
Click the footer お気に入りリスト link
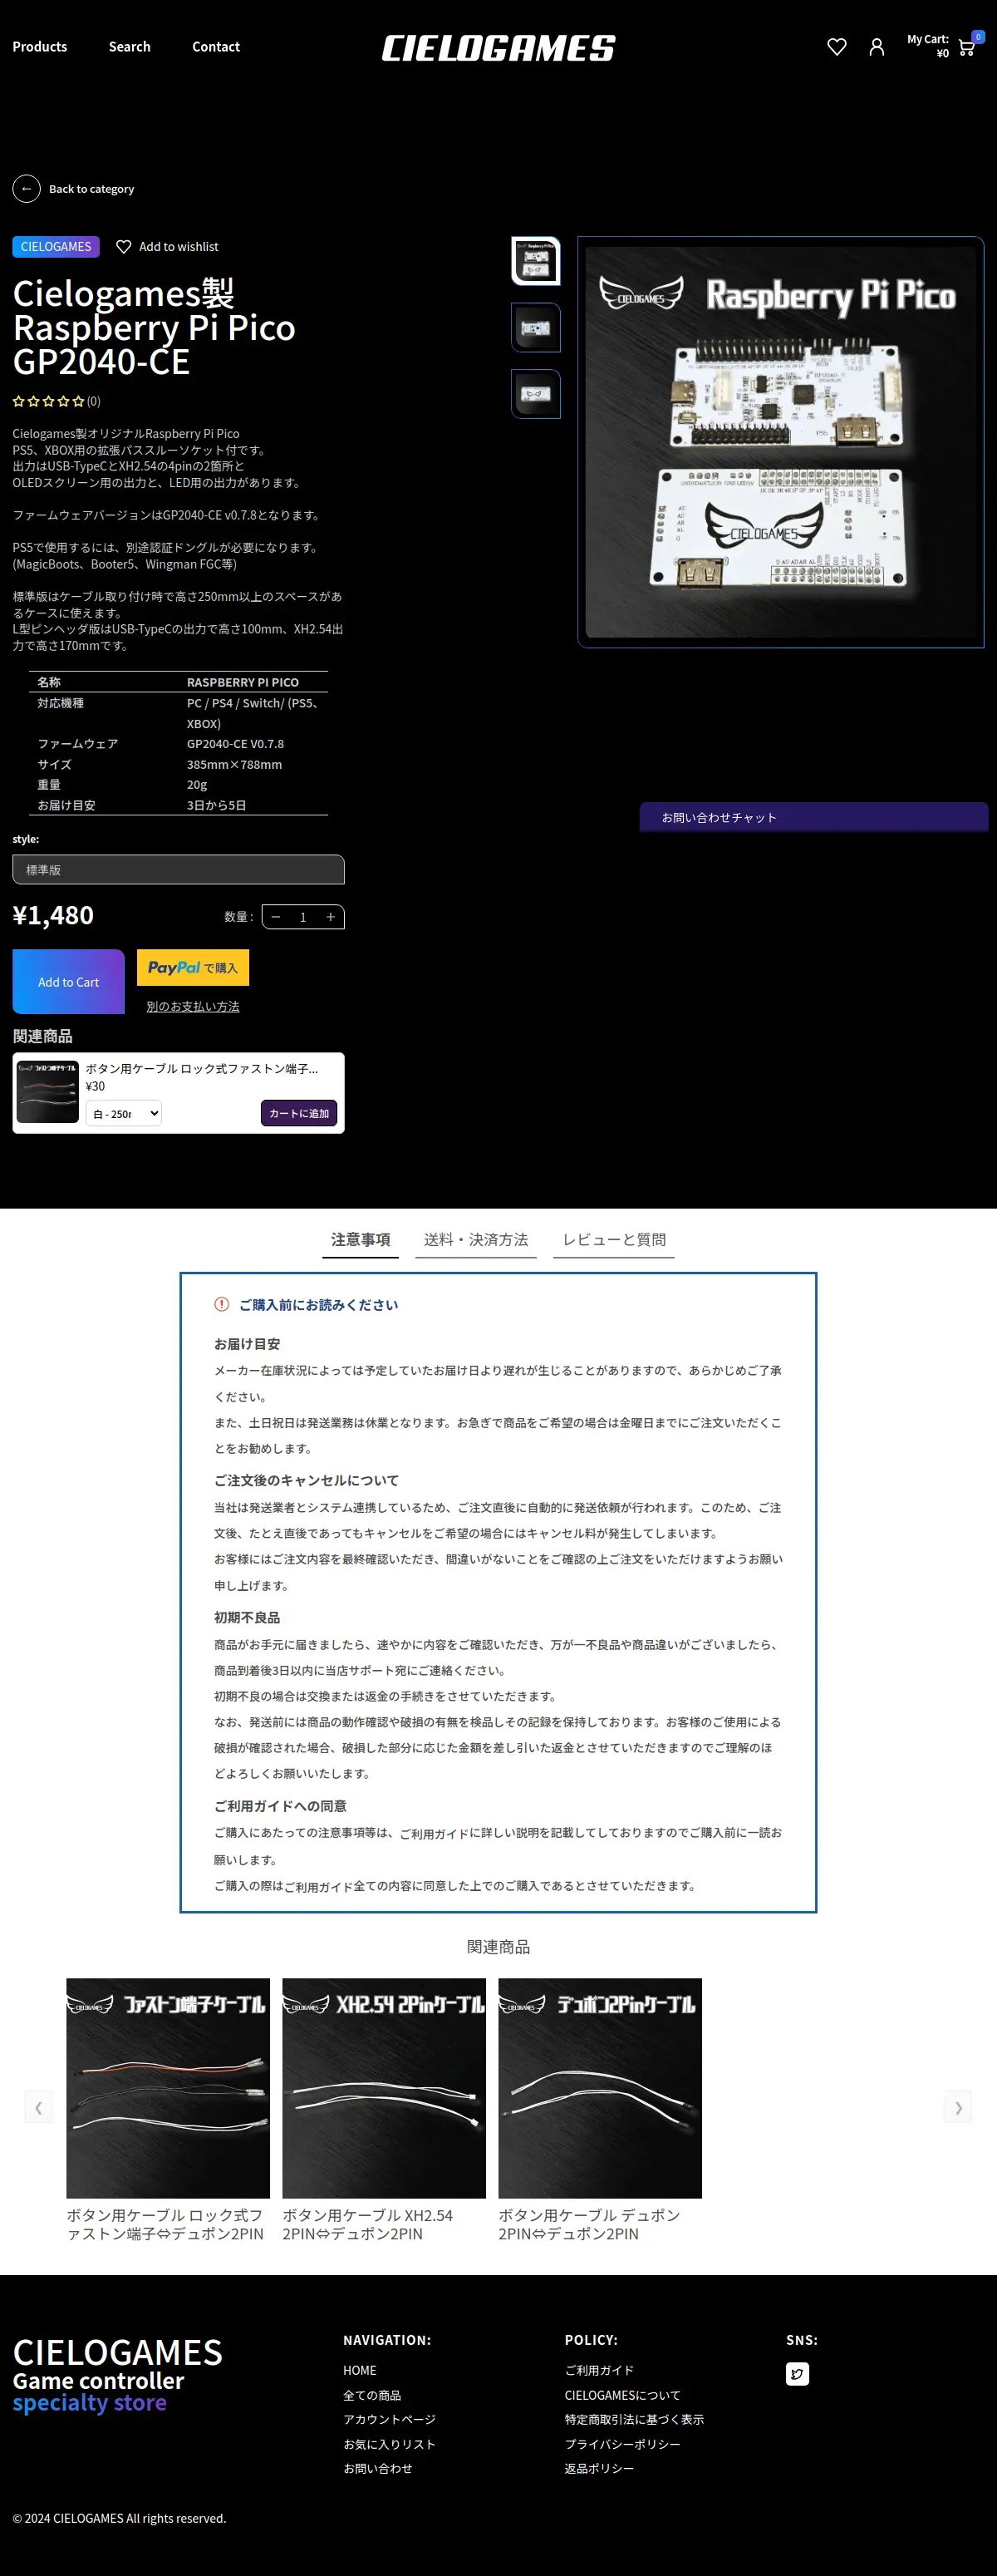[x=390, y=2444]
